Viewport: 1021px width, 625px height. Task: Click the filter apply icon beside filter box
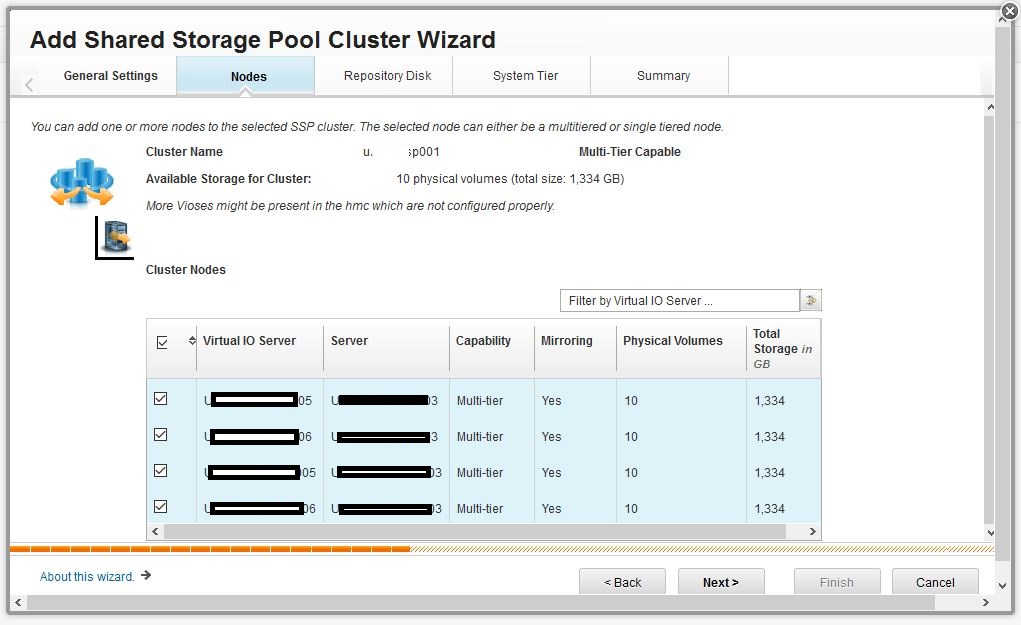tap(811, 301)
